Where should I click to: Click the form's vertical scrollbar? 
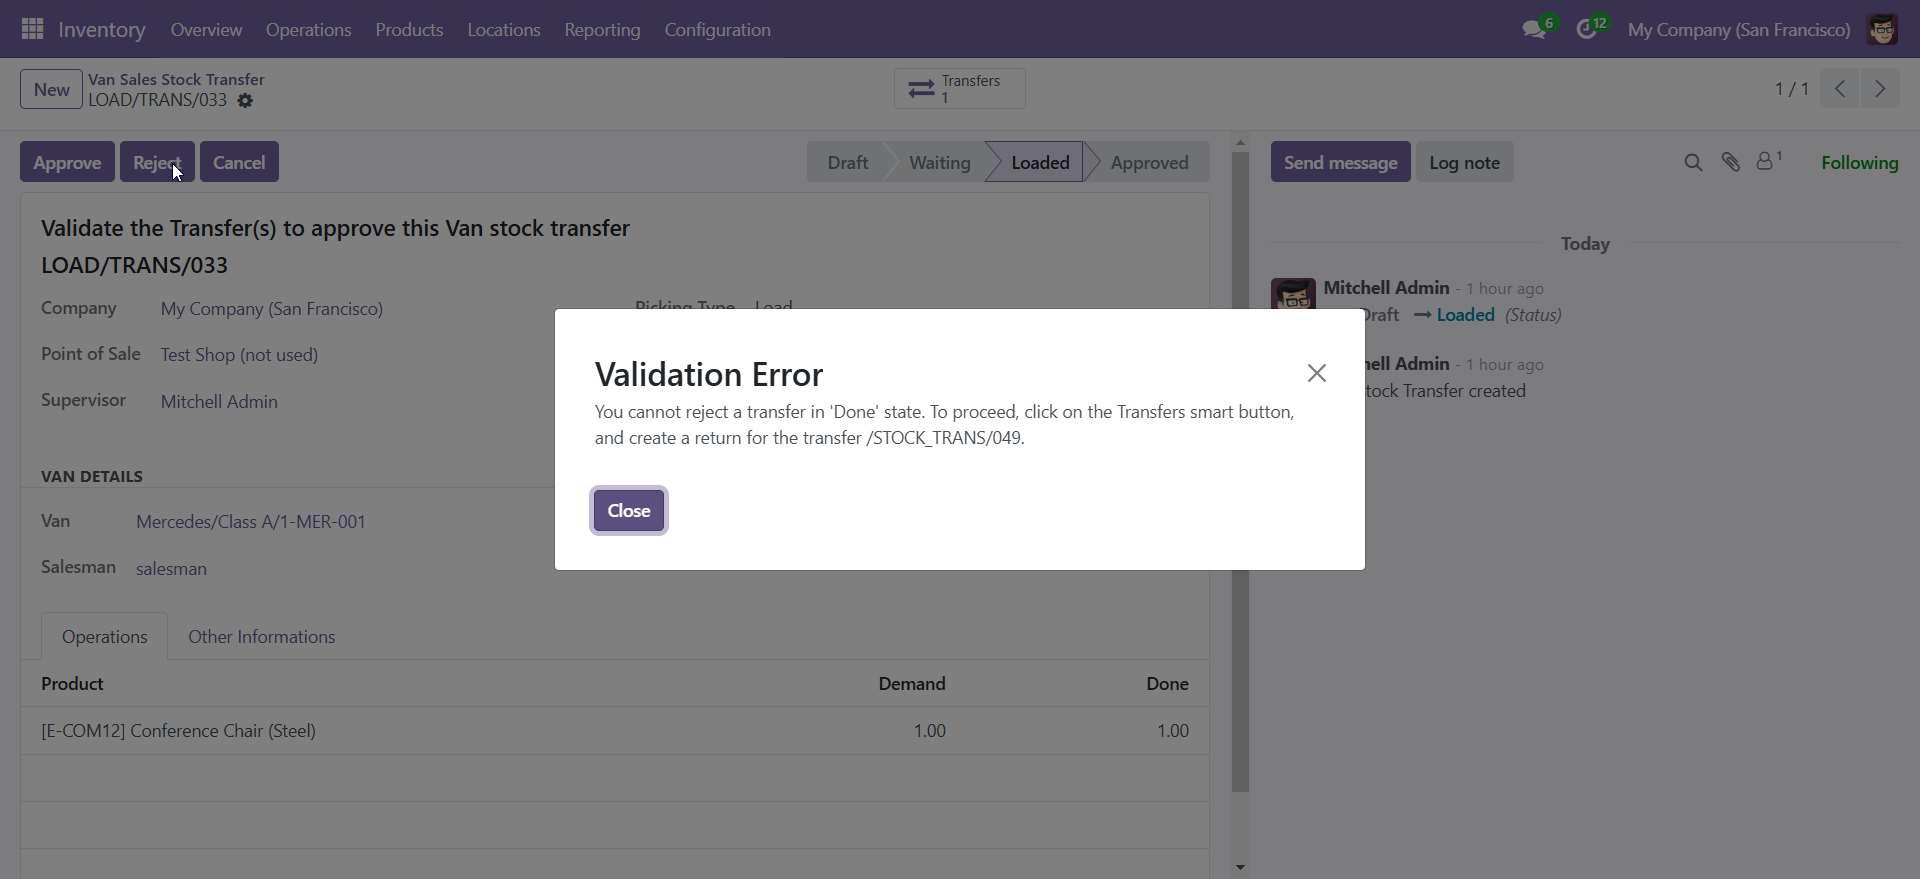(x=1240, y=470)
